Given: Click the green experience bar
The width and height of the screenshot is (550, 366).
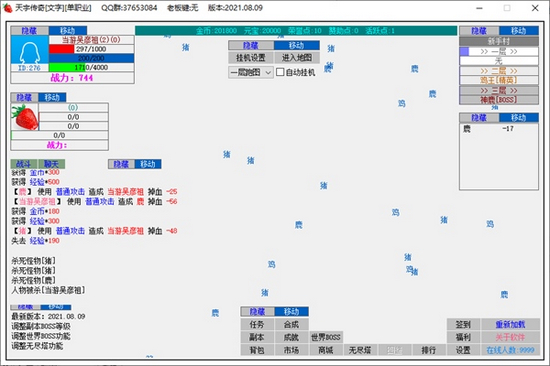Looking at the screenshot, I should 67,67.
